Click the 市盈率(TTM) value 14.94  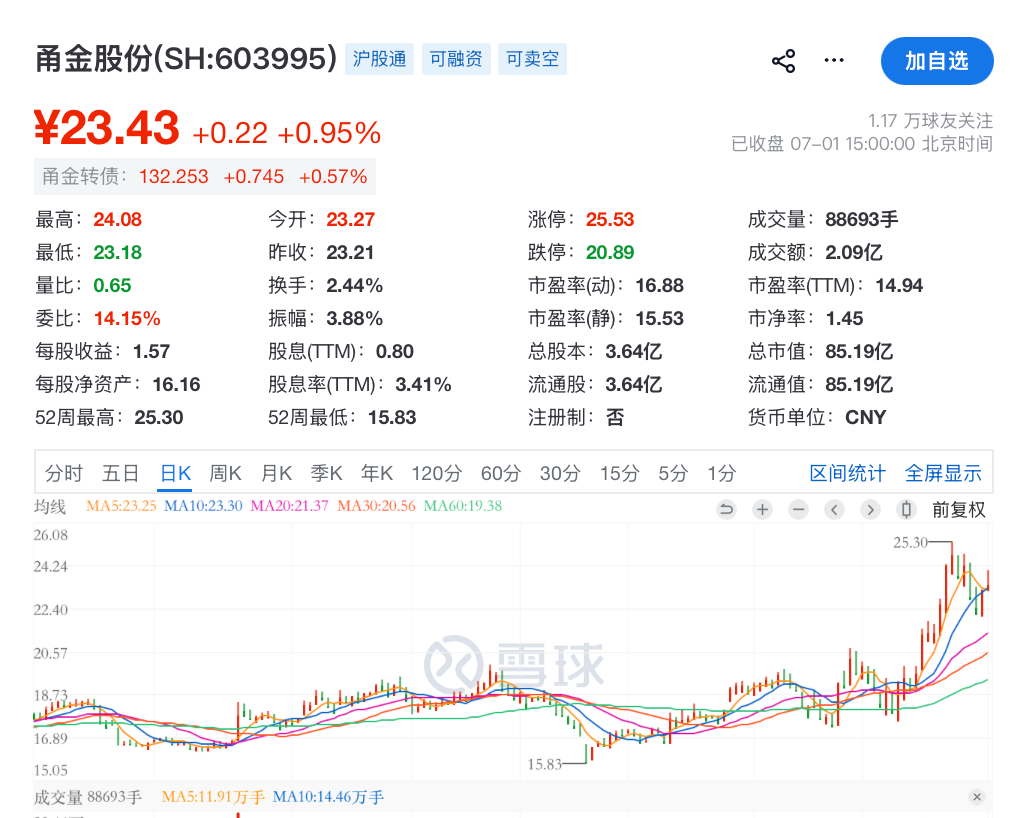click(x=899, y=285)
